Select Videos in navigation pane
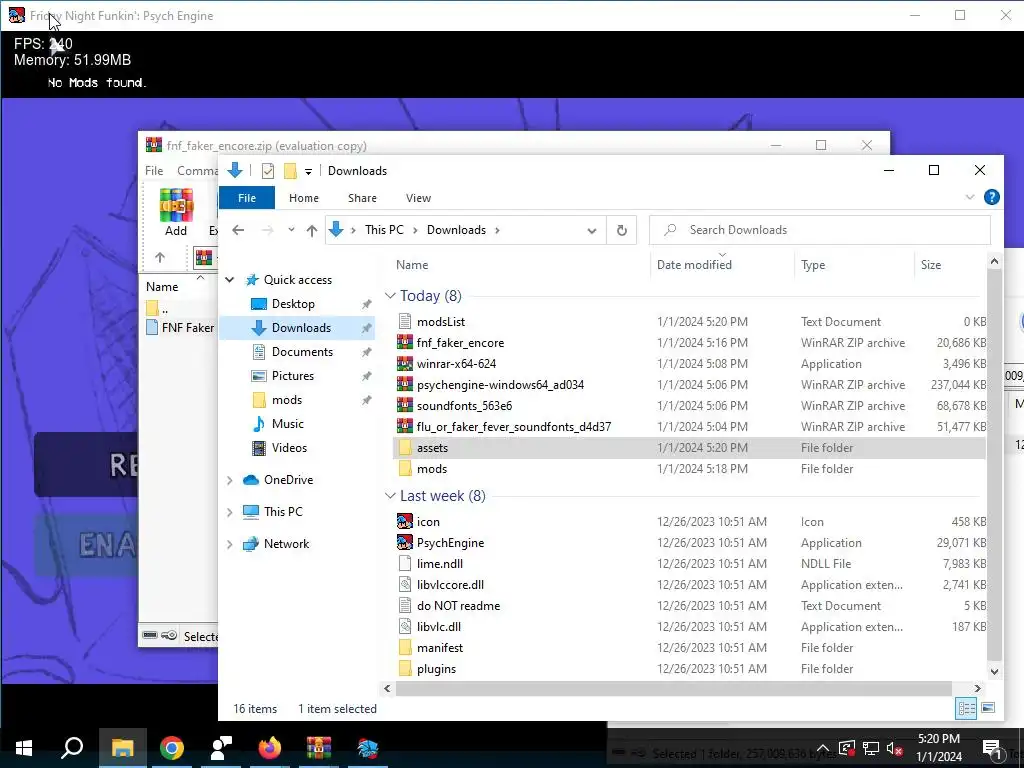Viewport: 1024px width, 768px height. click(289, 448)
